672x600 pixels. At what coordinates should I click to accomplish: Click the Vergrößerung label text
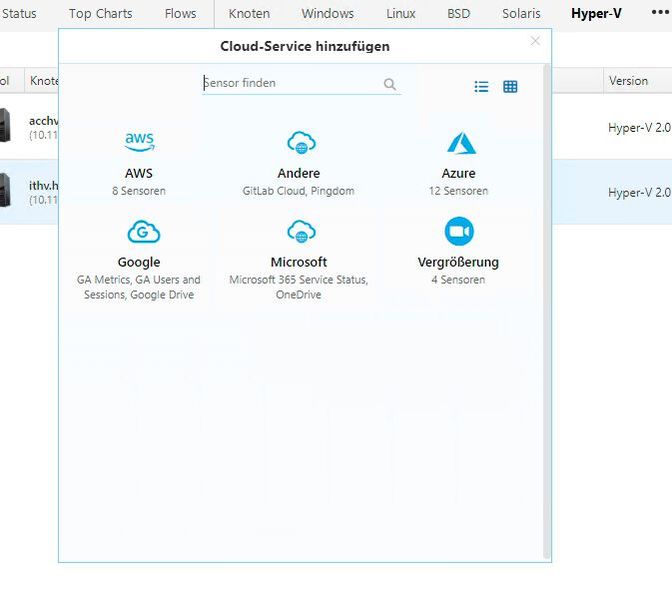458,262
